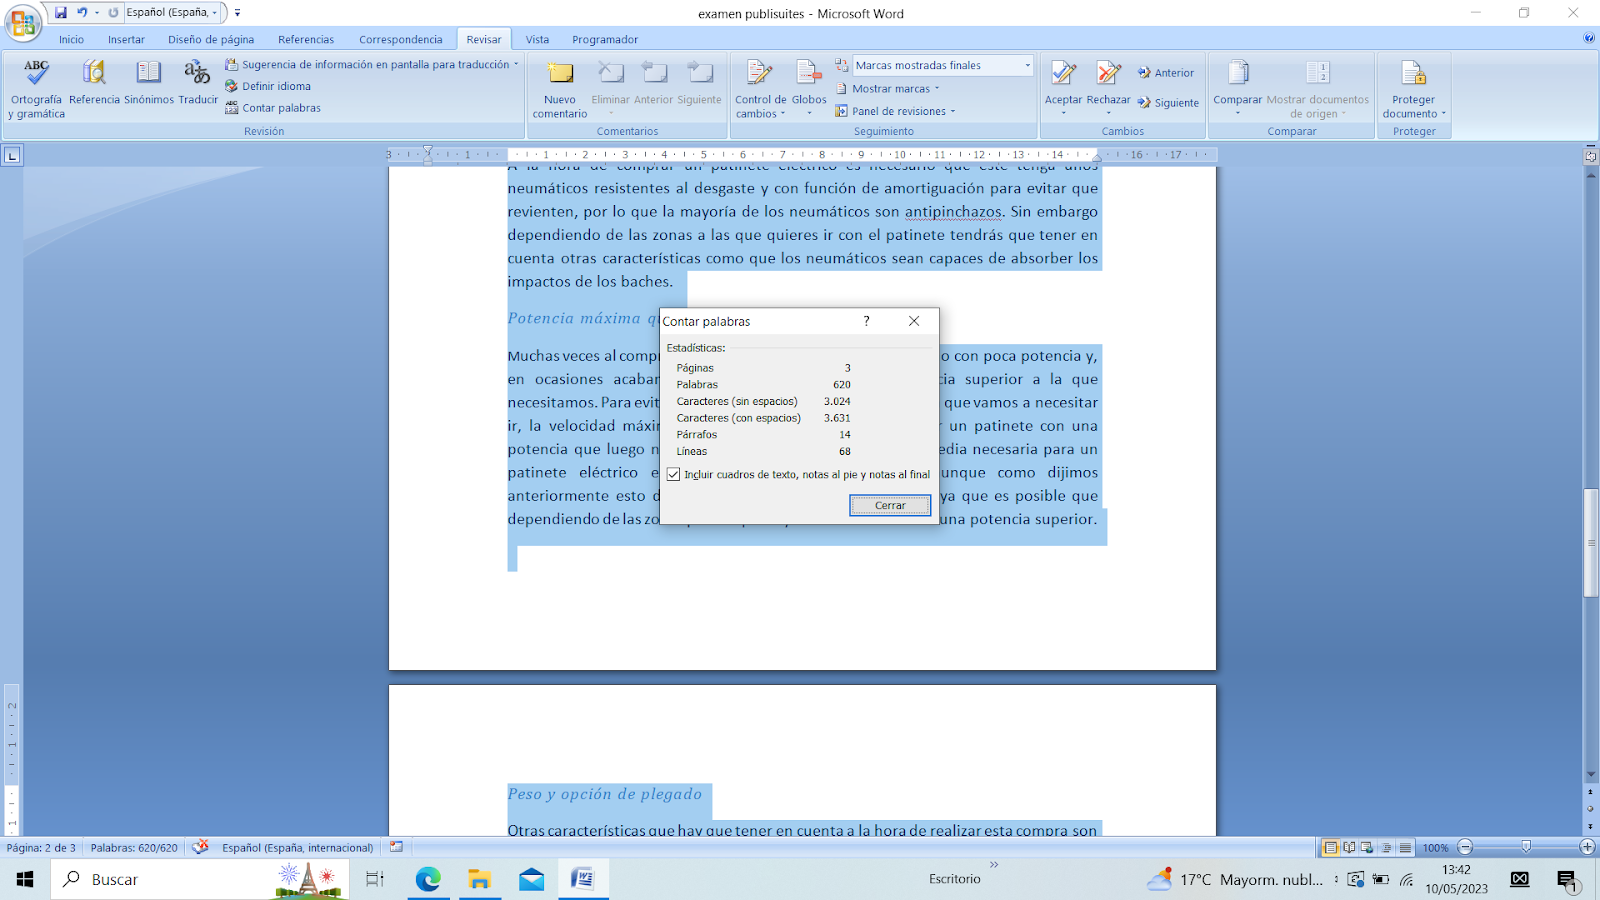Open Programador tab
This screenshot has height=900, width=1600.
click(x=605, y=40)
